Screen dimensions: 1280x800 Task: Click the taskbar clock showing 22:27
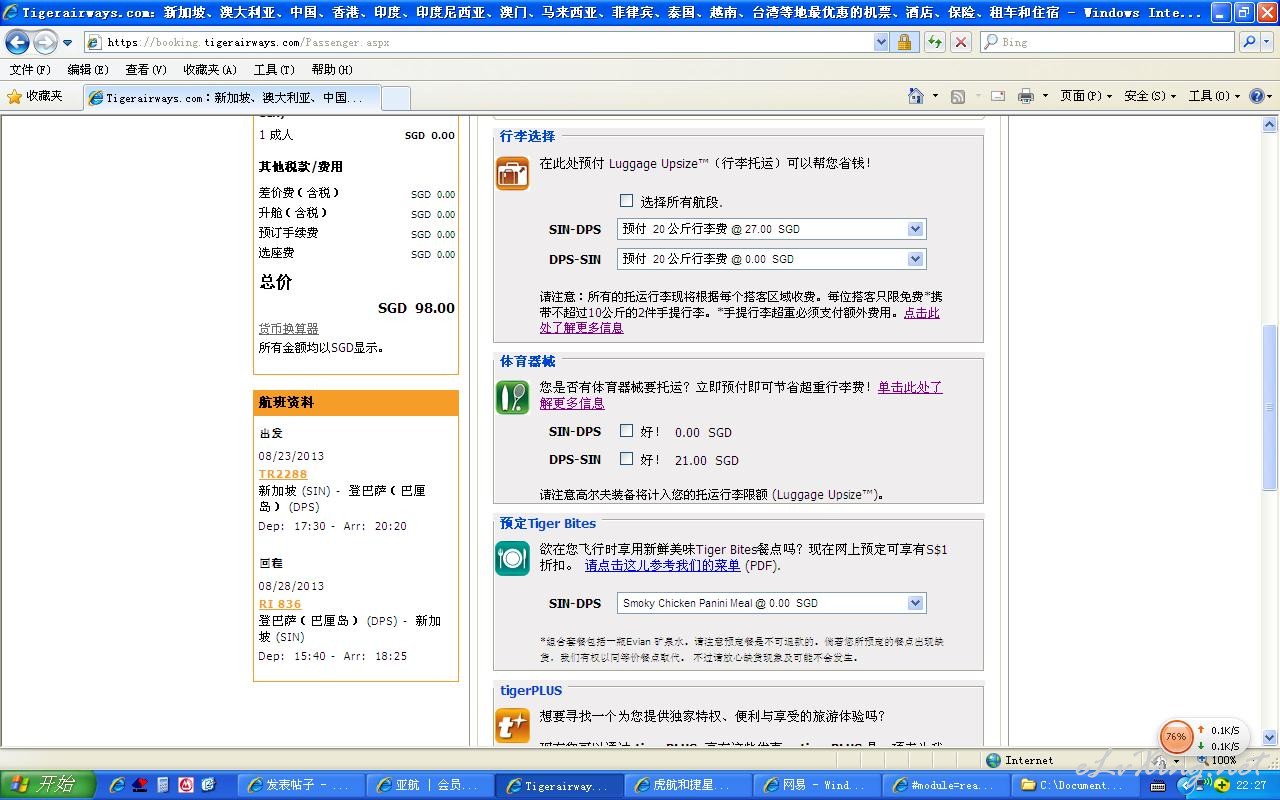click(1251, 785)
